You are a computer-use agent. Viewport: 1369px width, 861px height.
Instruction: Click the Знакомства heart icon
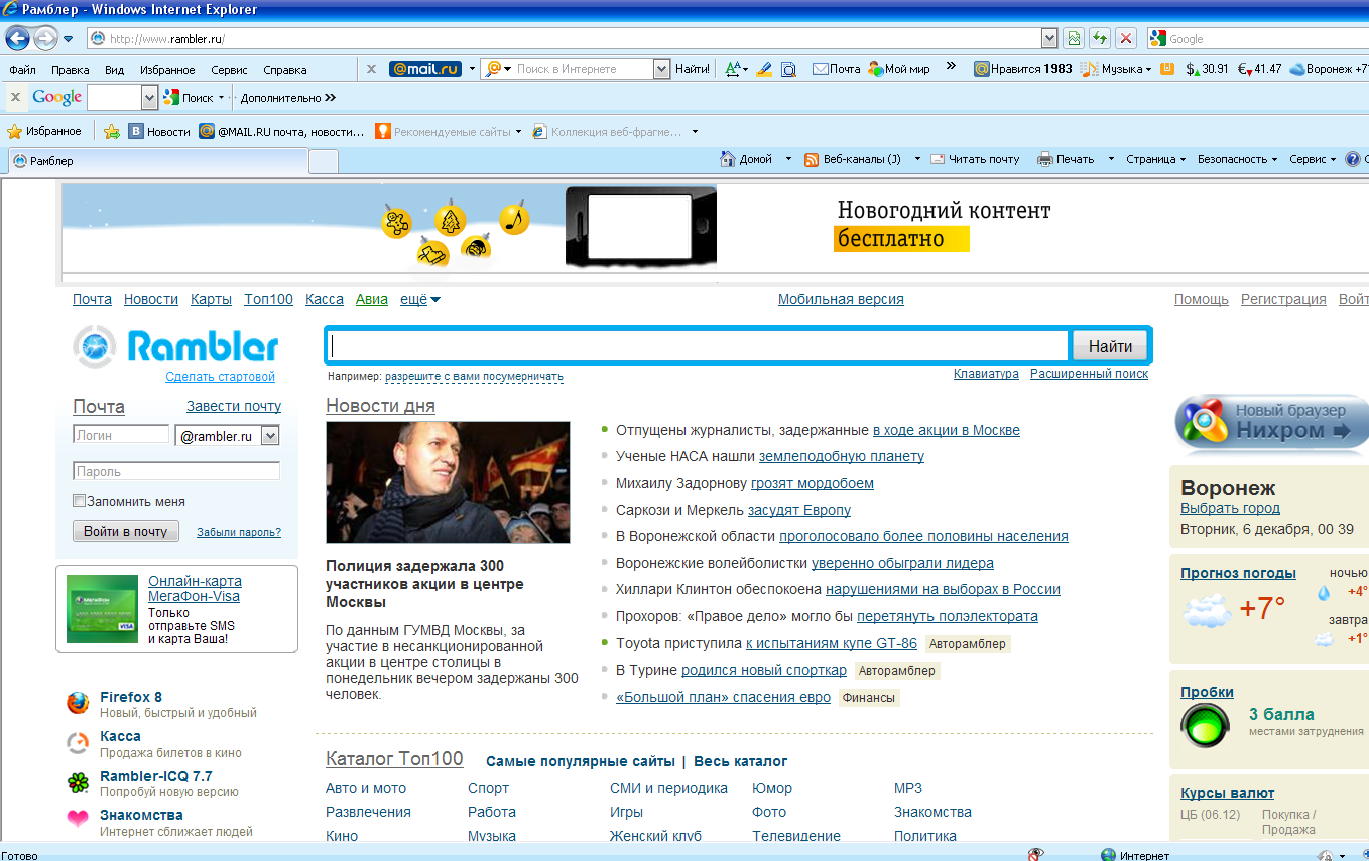pos(78,819)
